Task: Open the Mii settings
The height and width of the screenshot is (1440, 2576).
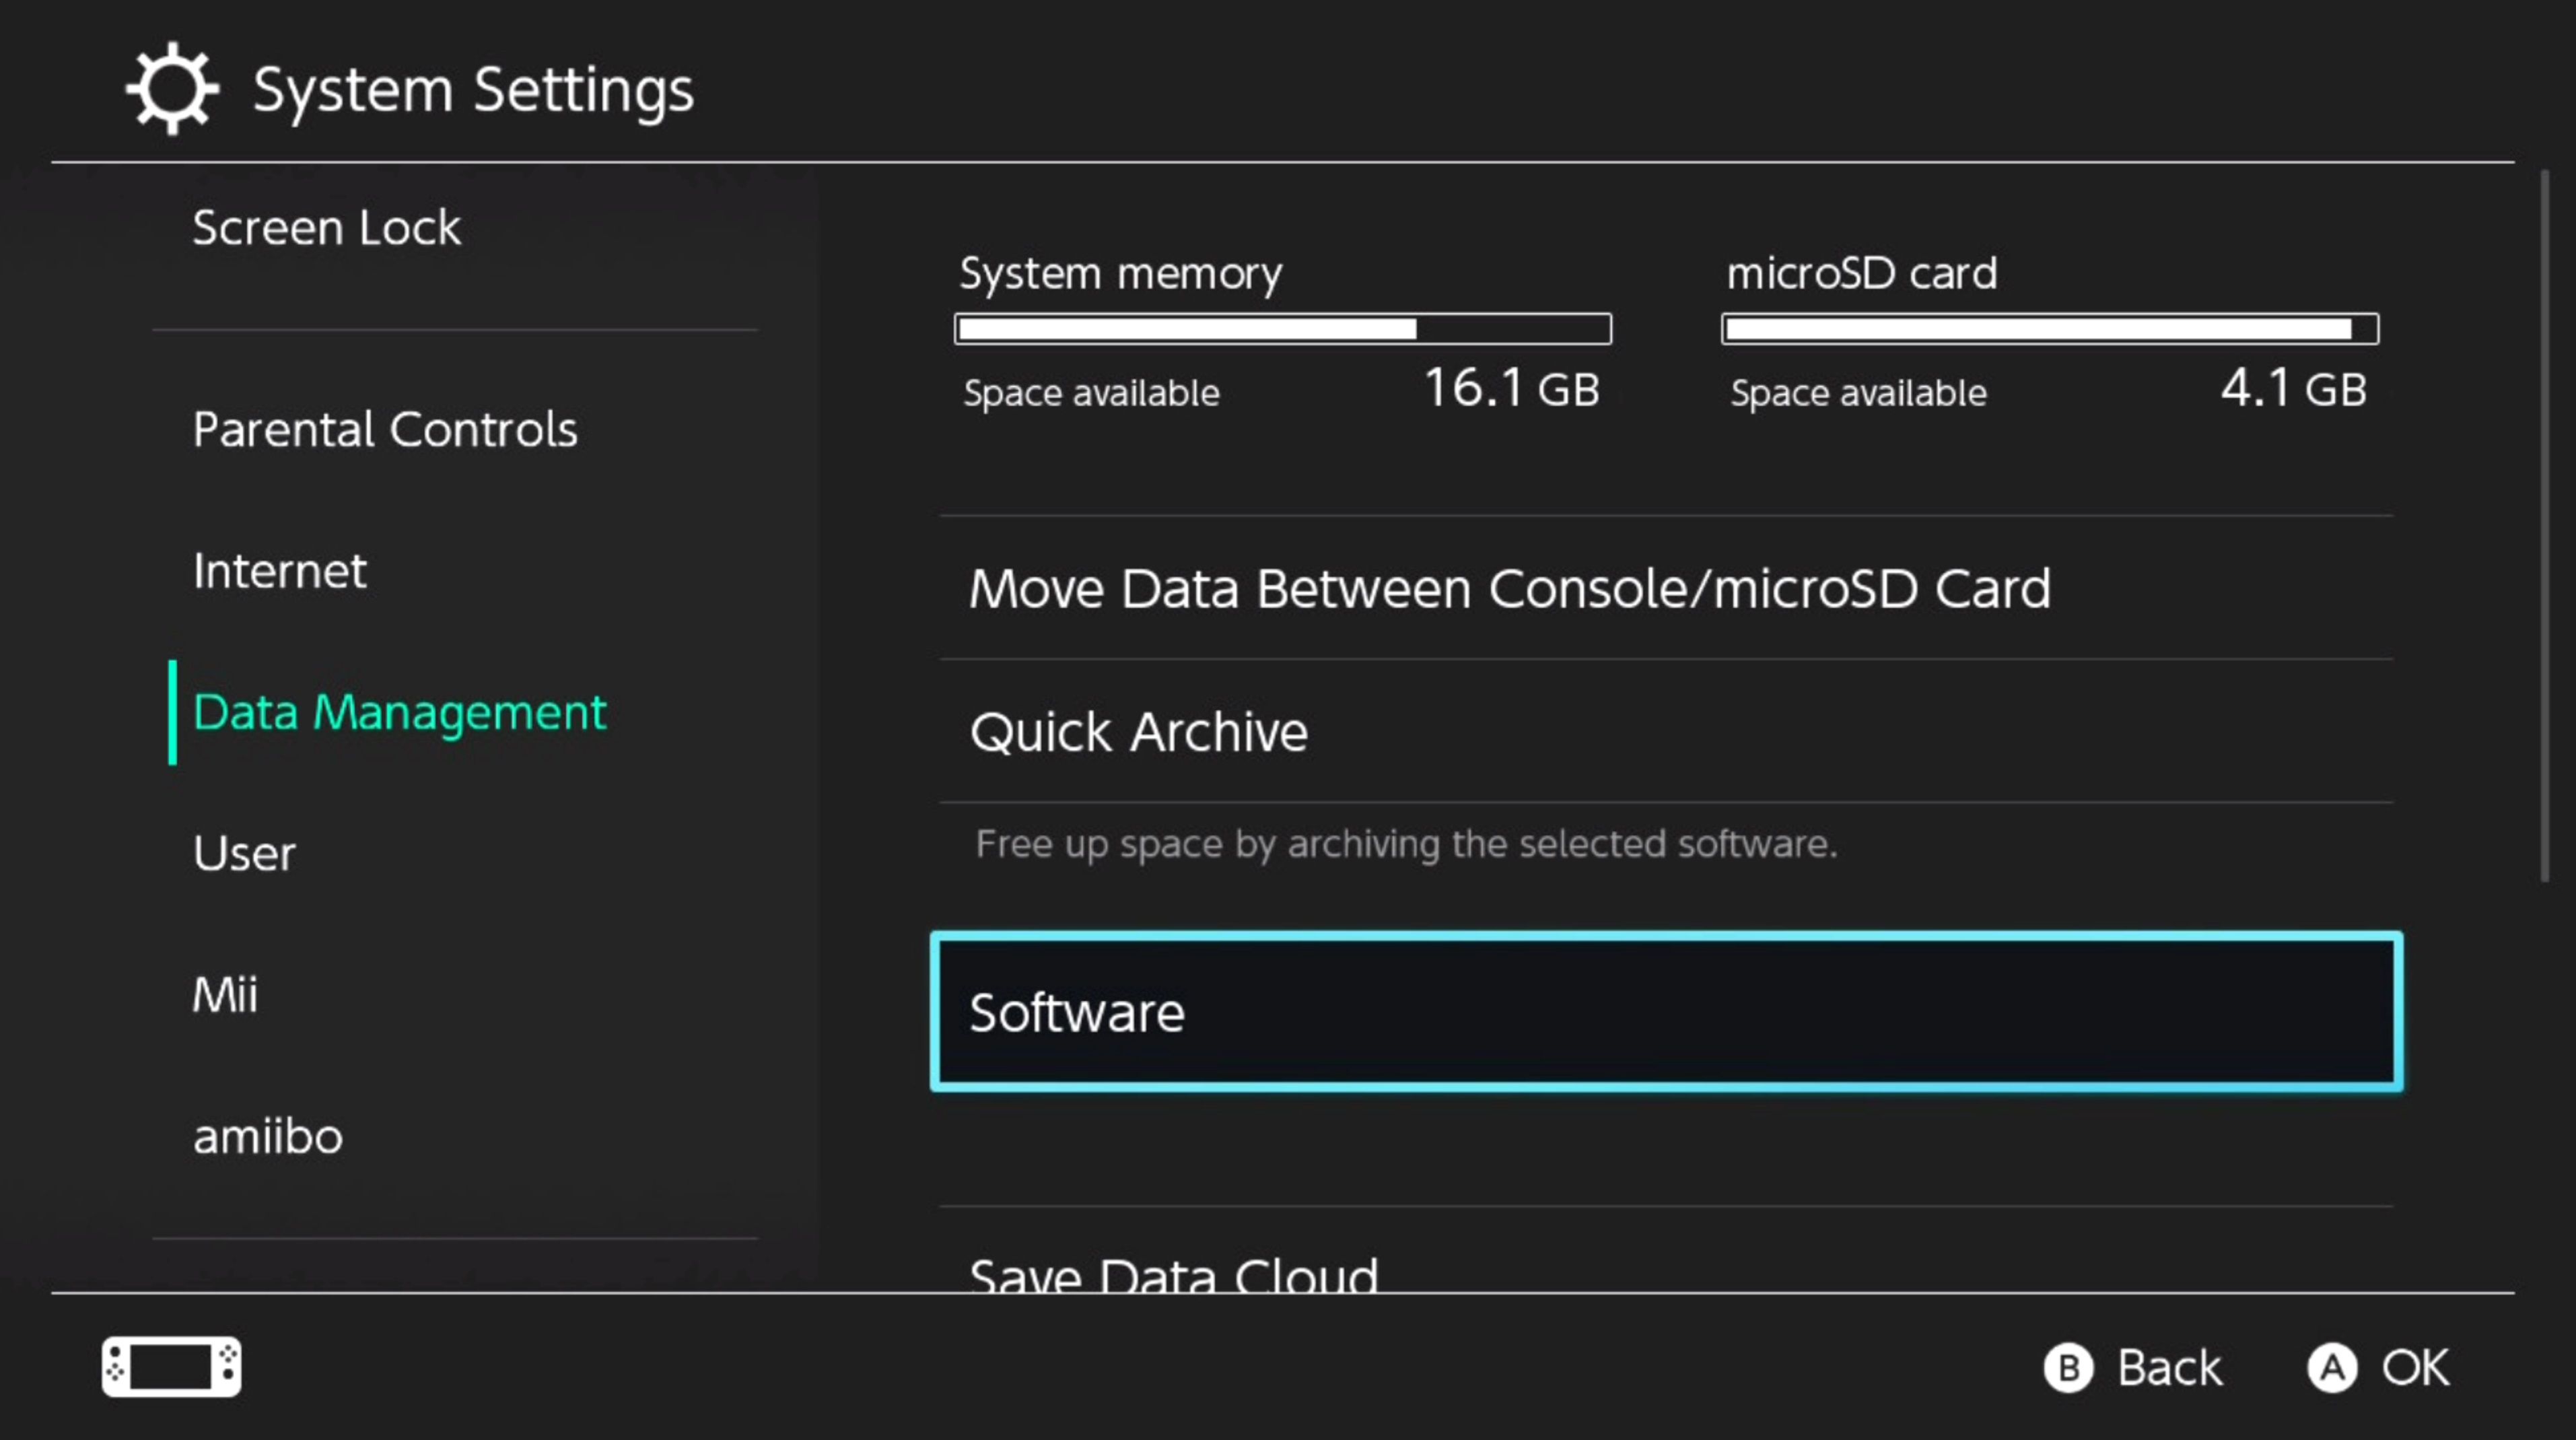Action: pyautogui.click(x=224, y=994)
